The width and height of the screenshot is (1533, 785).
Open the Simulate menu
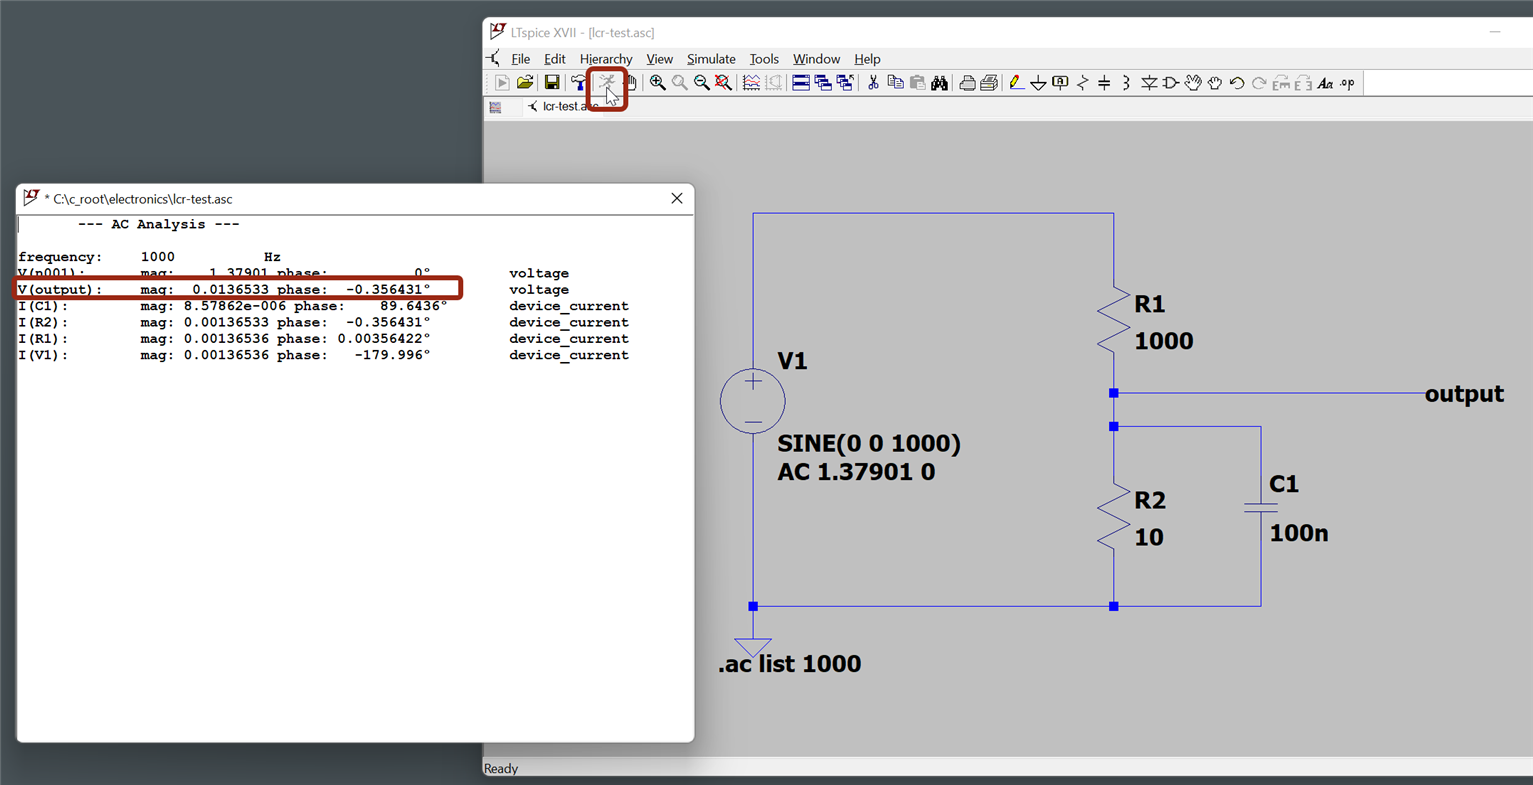click(x=711, y=59)
